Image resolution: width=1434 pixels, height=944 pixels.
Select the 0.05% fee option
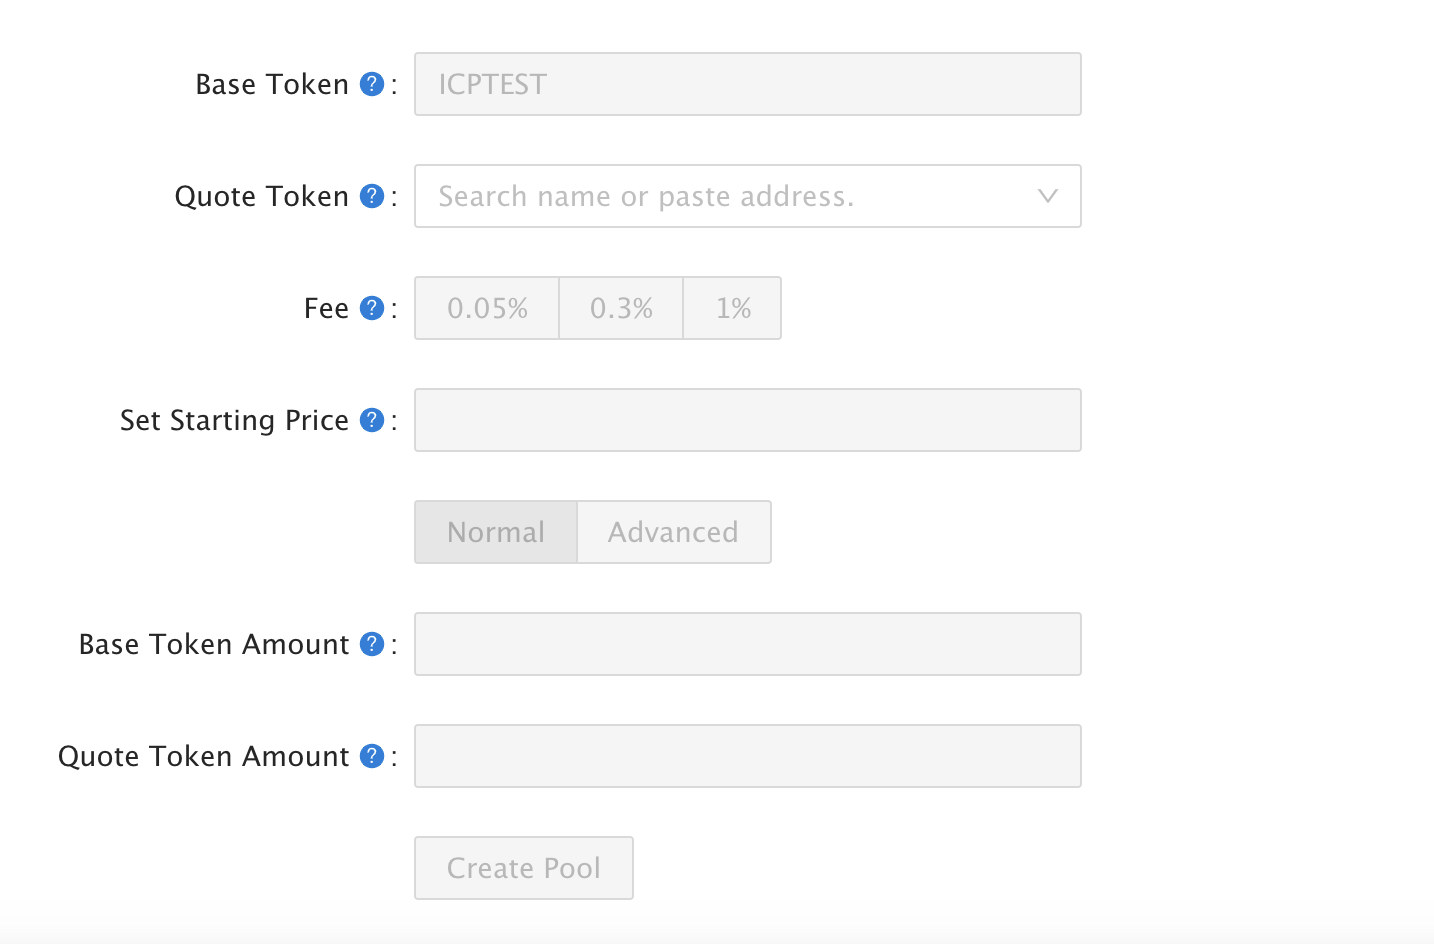487,308
